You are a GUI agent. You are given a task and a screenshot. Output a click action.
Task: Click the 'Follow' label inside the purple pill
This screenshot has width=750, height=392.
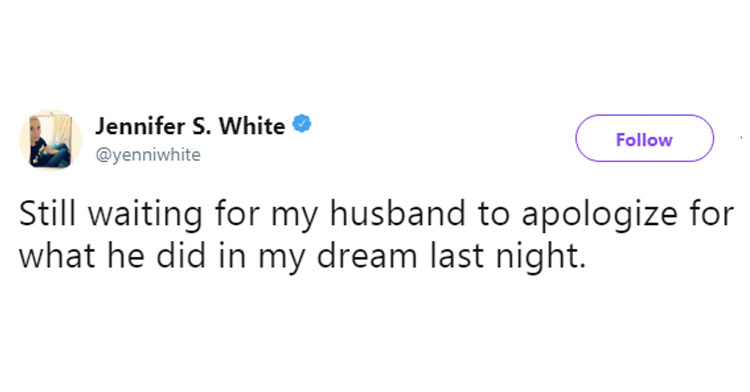(644, 140)
